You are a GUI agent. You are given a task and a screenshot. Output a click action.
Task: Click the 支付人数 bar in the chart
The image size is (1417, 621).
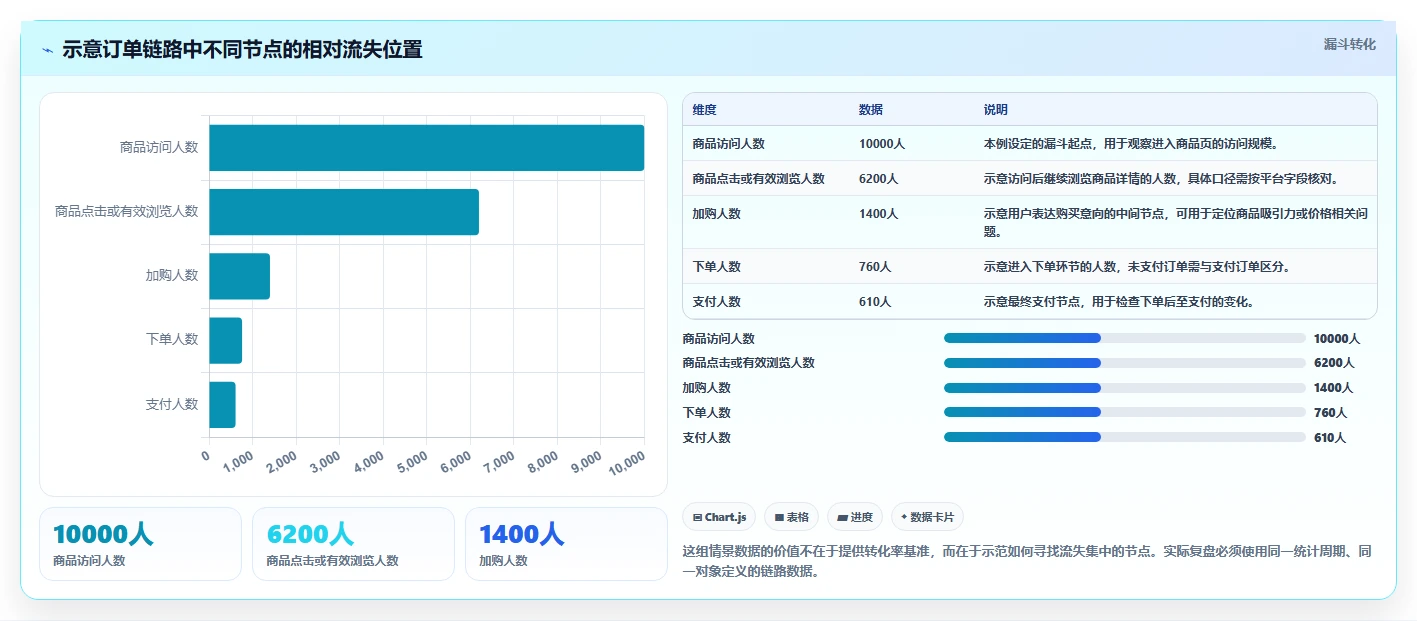tap(222, 404)
